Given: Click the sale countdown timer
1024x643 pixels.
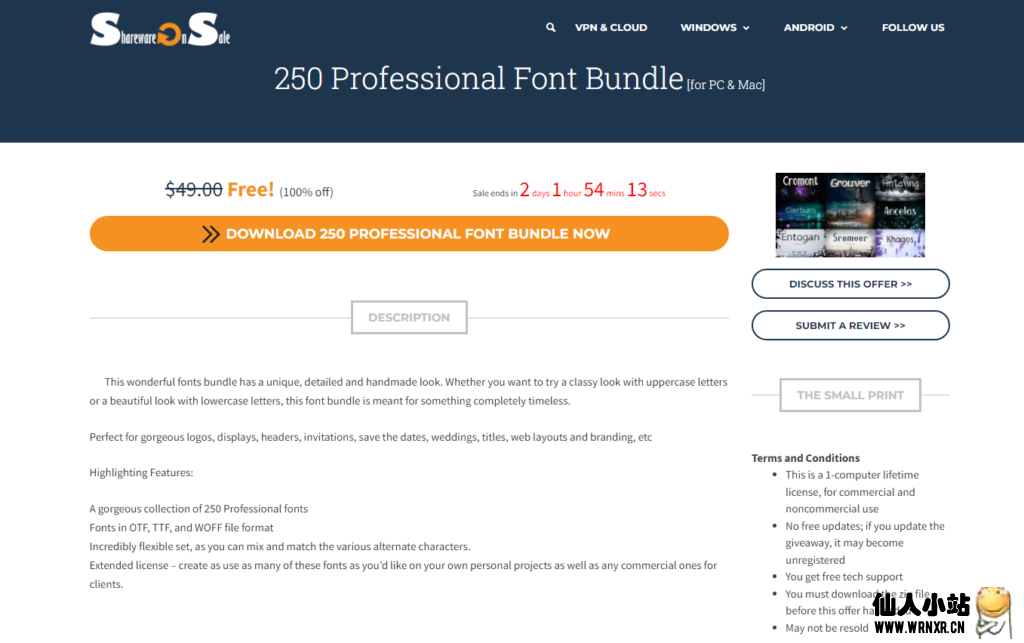Looking at the screenshot, I should (x=569, y=190).
